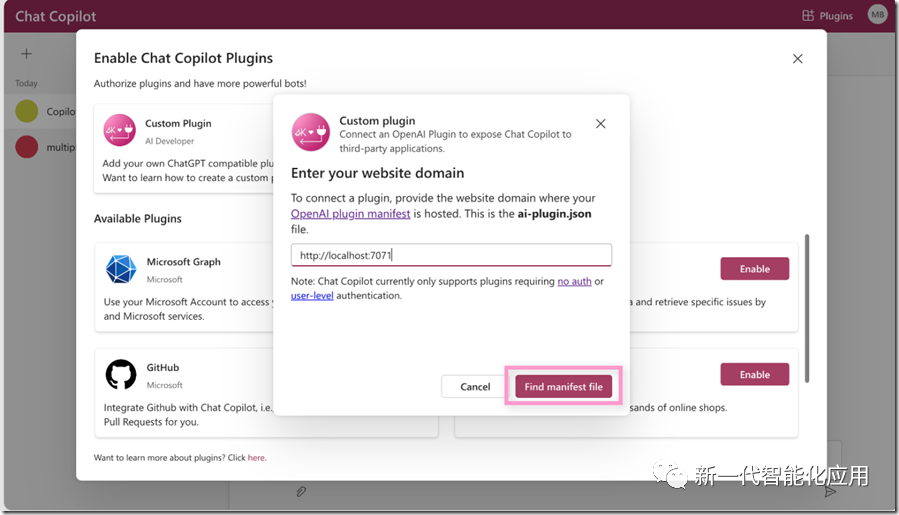Select the red multi-plugin chat avatar
The width and height of the screenshot is (899, 515).
[26, 147]
